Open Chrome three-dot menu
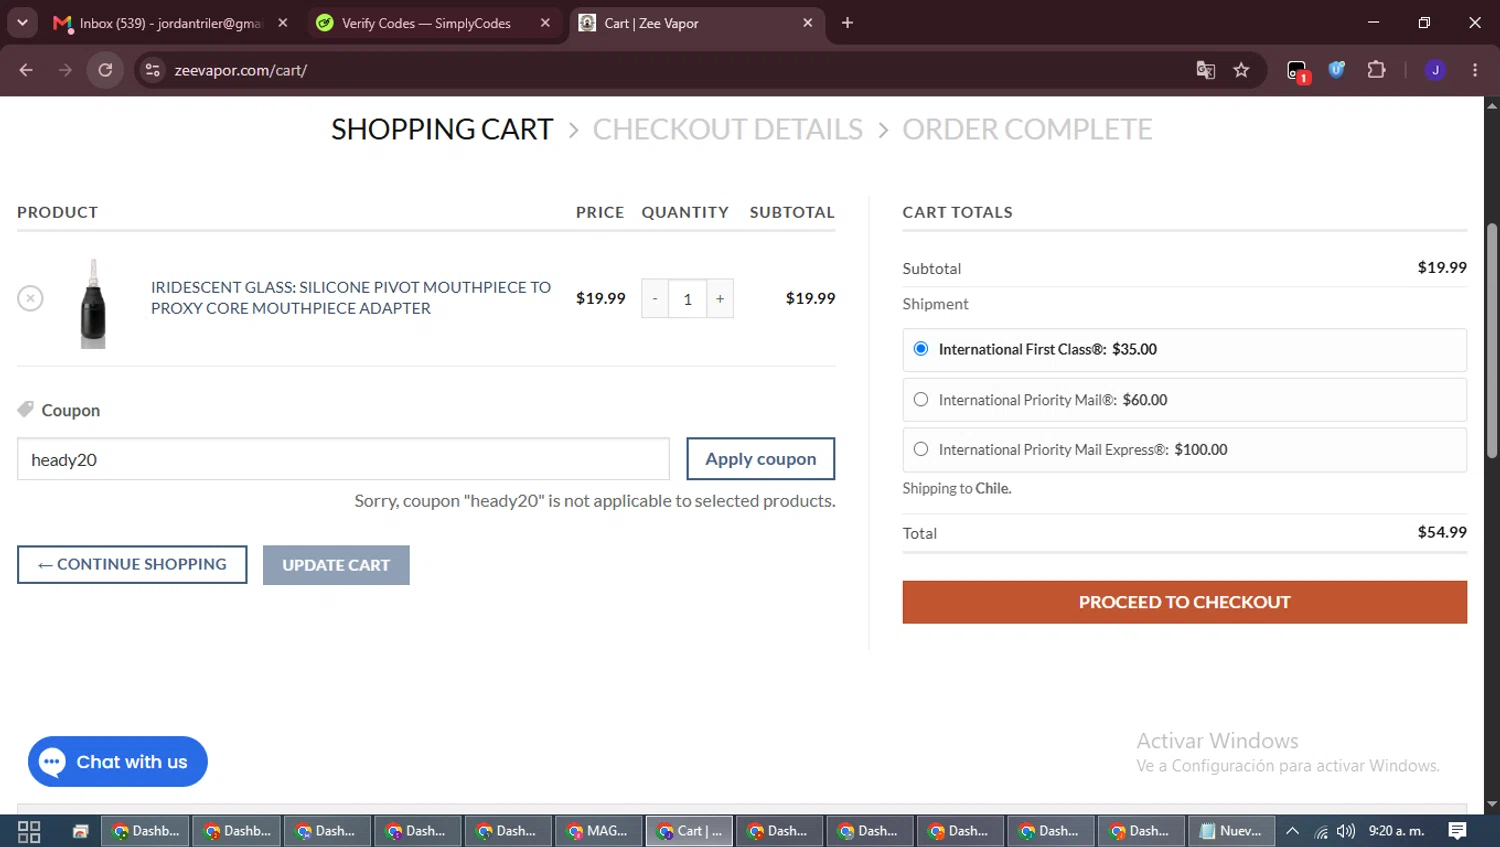Screen dimensions: 1500x847 (x=1475, y=70)
